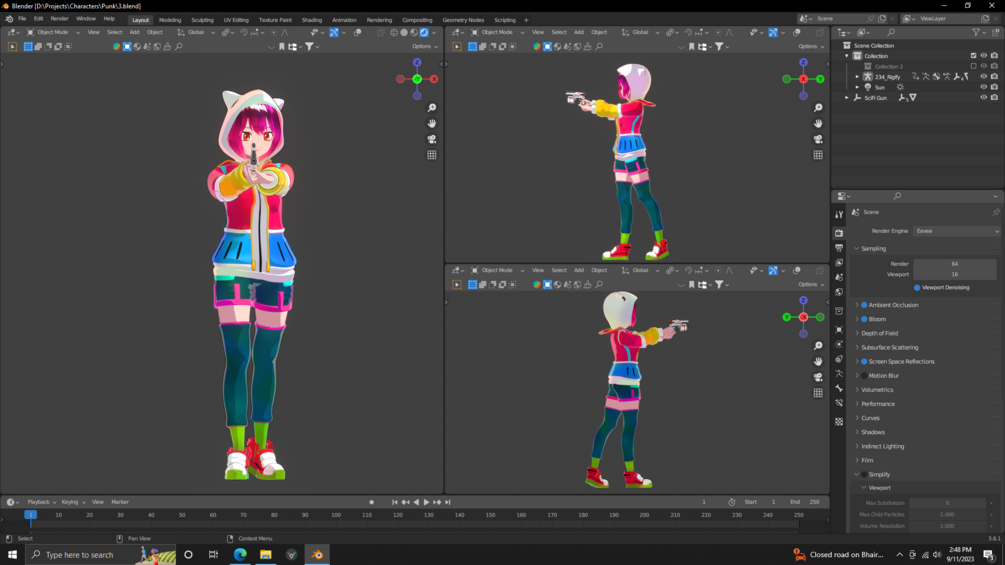Click outliner filter funnel icon
Screen dimensions: 1005x565
977,32
